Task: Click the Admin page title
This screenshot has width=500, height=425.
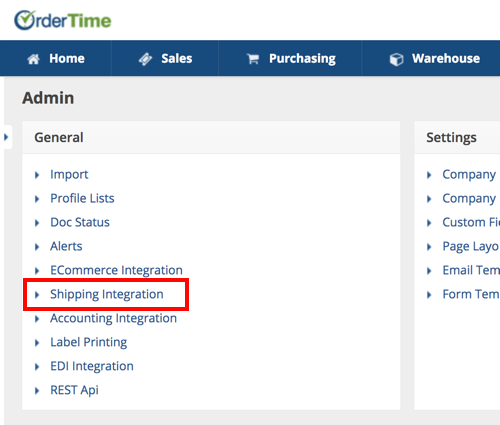Action: pos(48,98)
